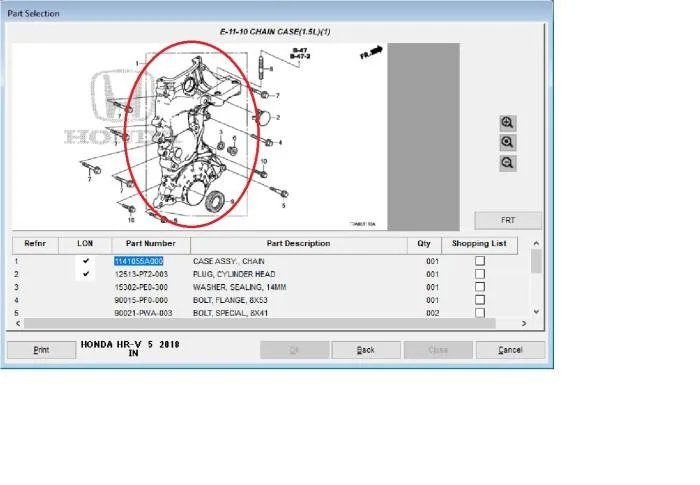Click the Part Number column header

coord(151,244)
